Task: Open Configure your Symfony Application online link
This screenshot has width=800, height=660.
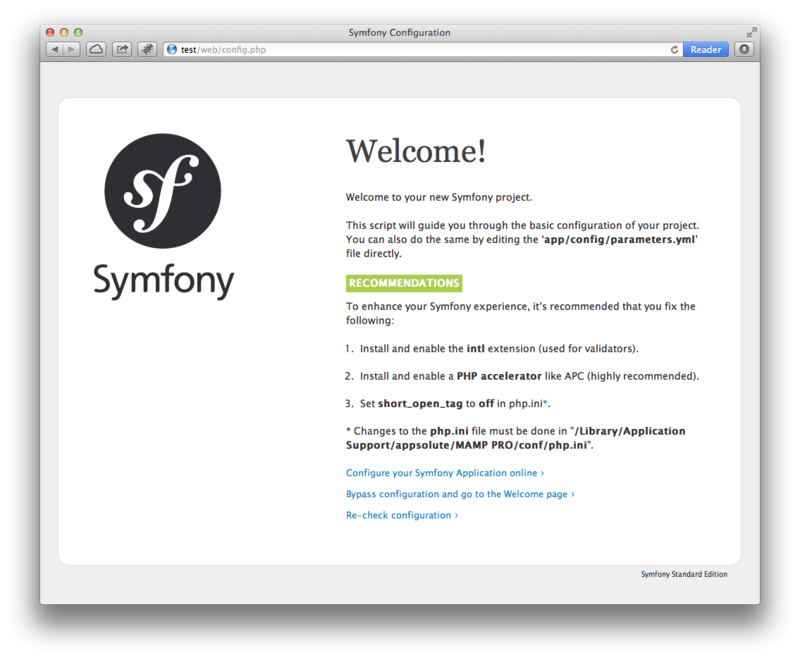Action: click(445, 473)
